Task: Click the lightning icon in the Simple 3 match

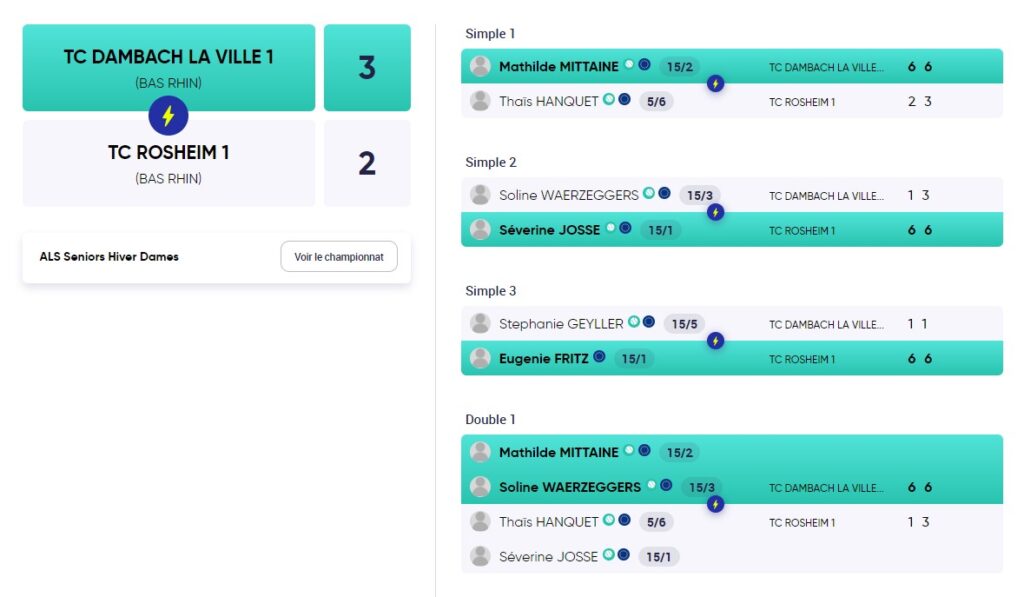Action: click(x=716, y=341)
